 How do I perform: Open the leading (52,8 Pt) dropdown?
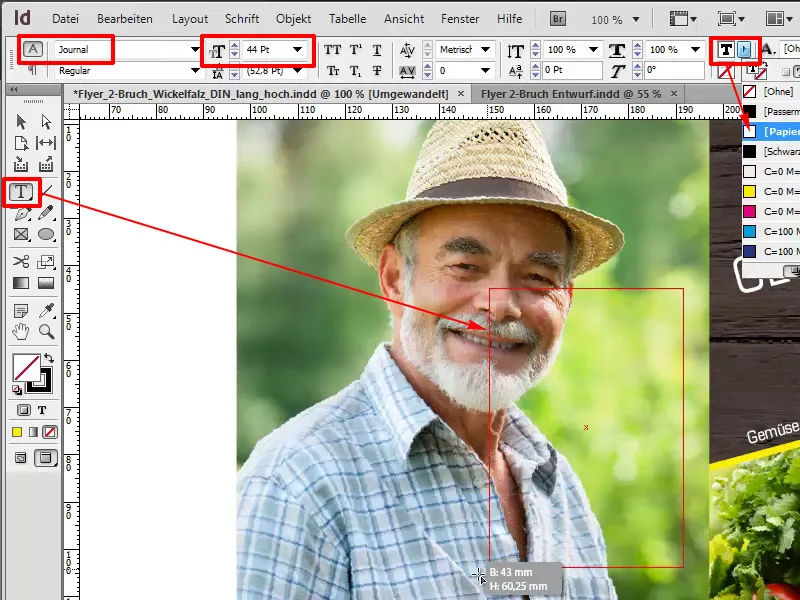tap(297, 70)
